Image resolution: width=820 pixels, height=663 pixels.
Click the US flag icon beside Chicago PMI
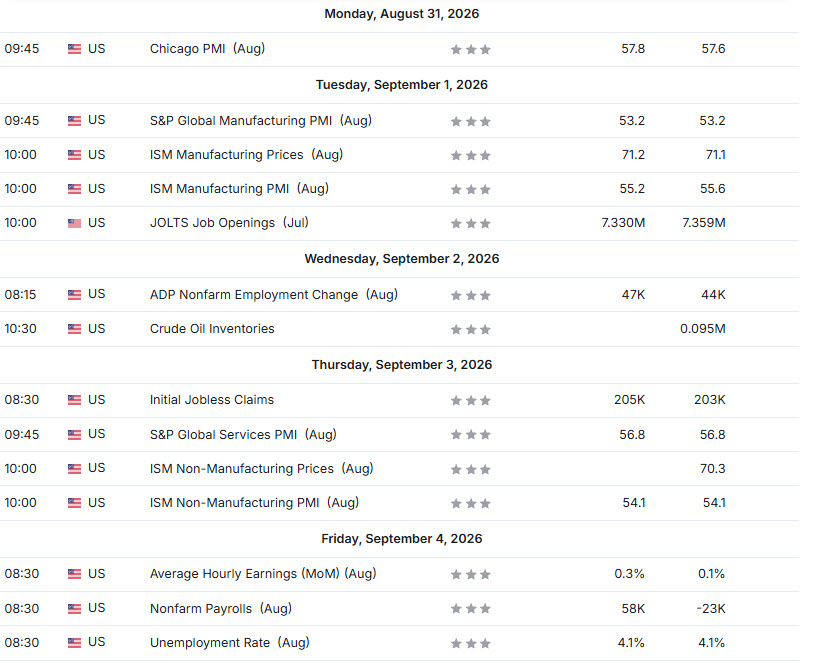74,49
